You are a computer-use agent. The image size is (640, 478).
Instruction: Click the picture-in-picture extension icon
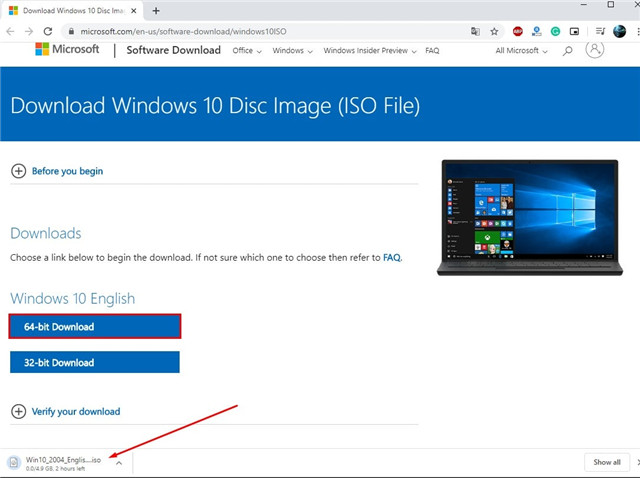tap(574, 31)
